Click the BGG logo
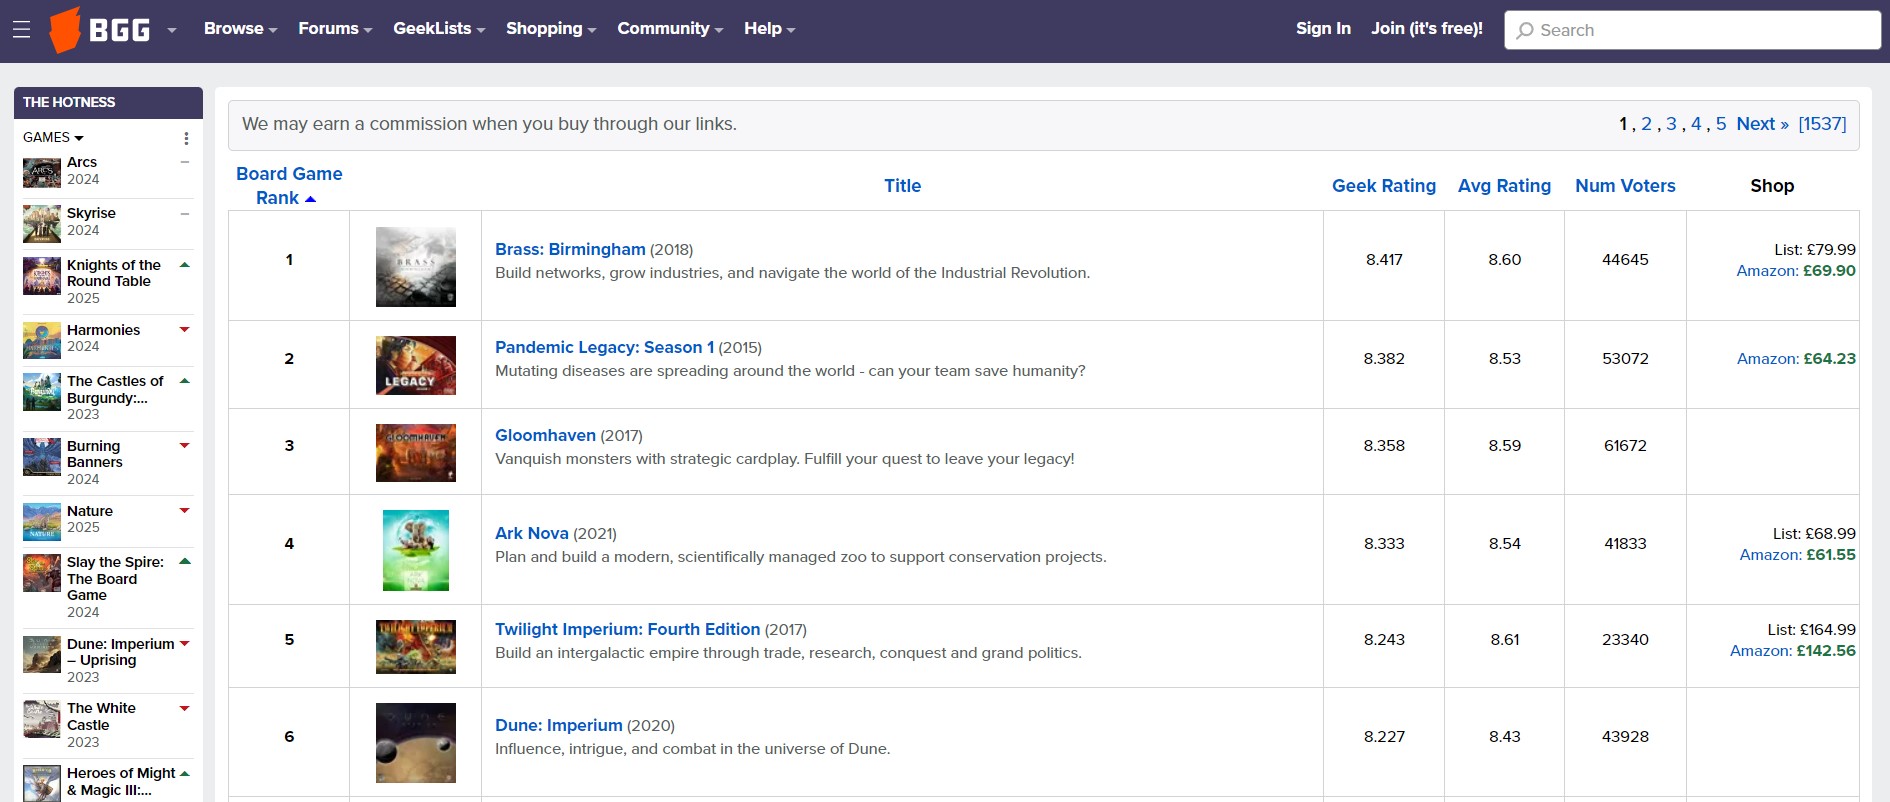Screen dimensions: 1890x802 click(x=101, y=30)
